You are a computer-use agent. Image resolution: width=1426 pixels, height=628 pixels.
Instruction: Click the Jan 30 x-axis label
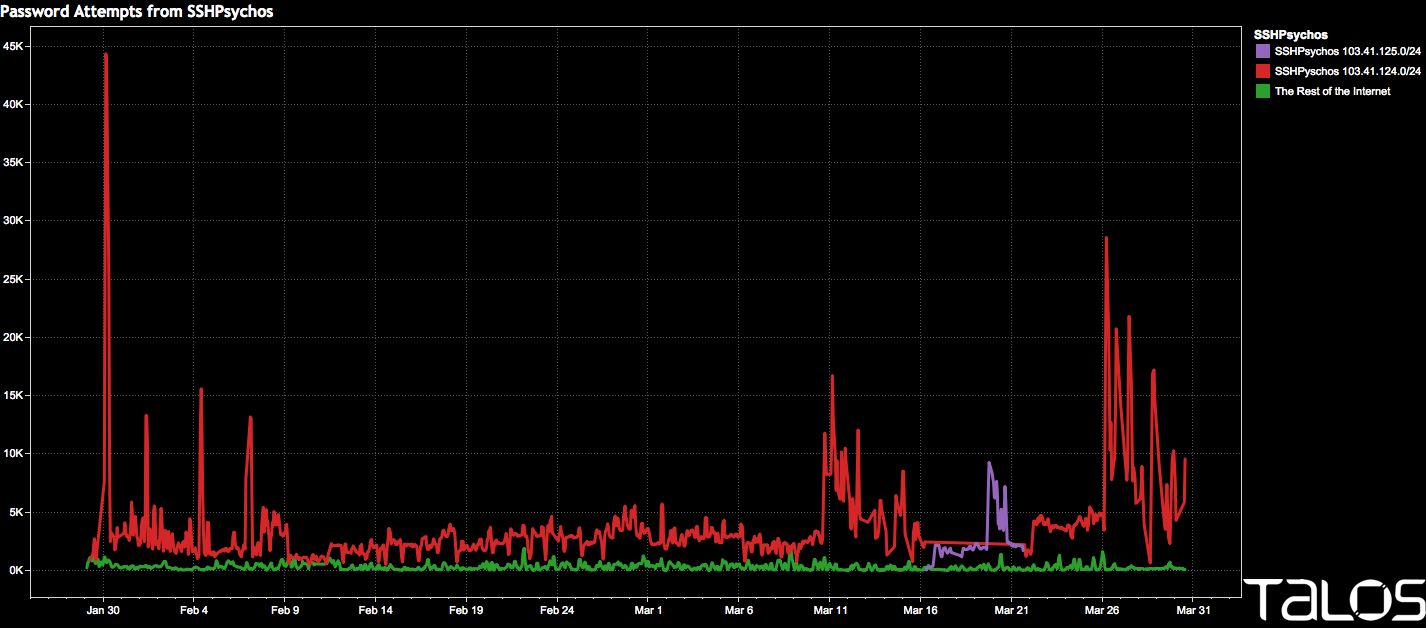pyautogui.click(x=103, y=609)
